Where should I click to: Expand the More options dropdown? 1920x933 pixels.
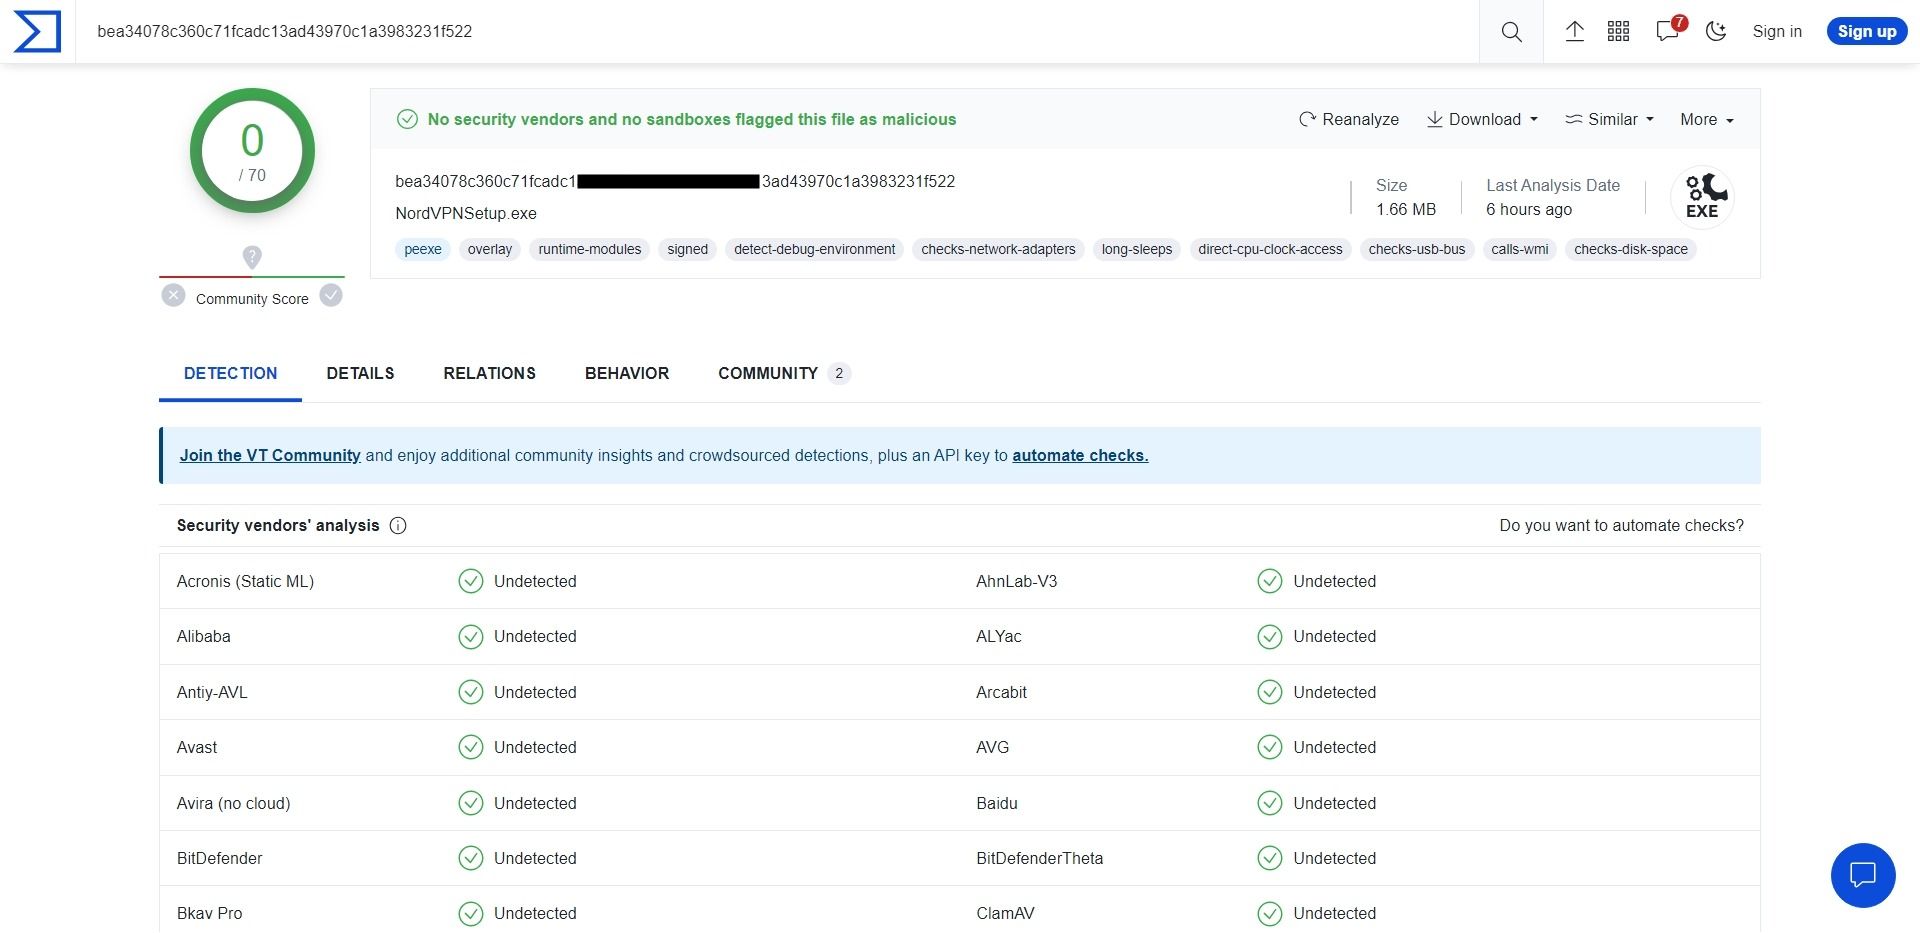tap(1704, 119)
